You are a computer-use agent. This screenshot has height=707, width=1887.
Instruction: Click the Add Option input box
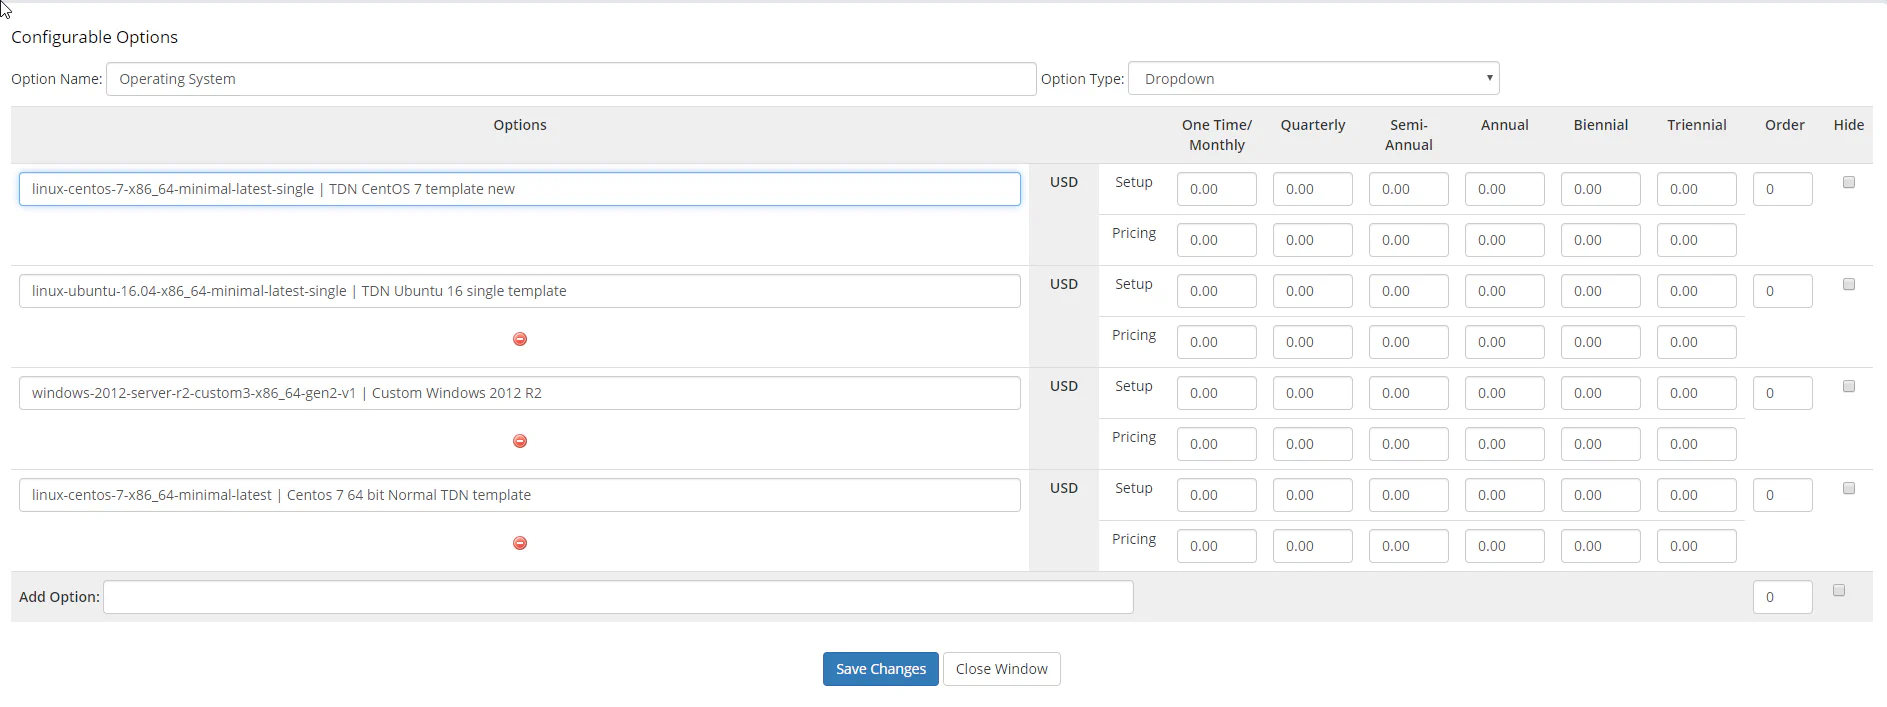click(618, 597)
